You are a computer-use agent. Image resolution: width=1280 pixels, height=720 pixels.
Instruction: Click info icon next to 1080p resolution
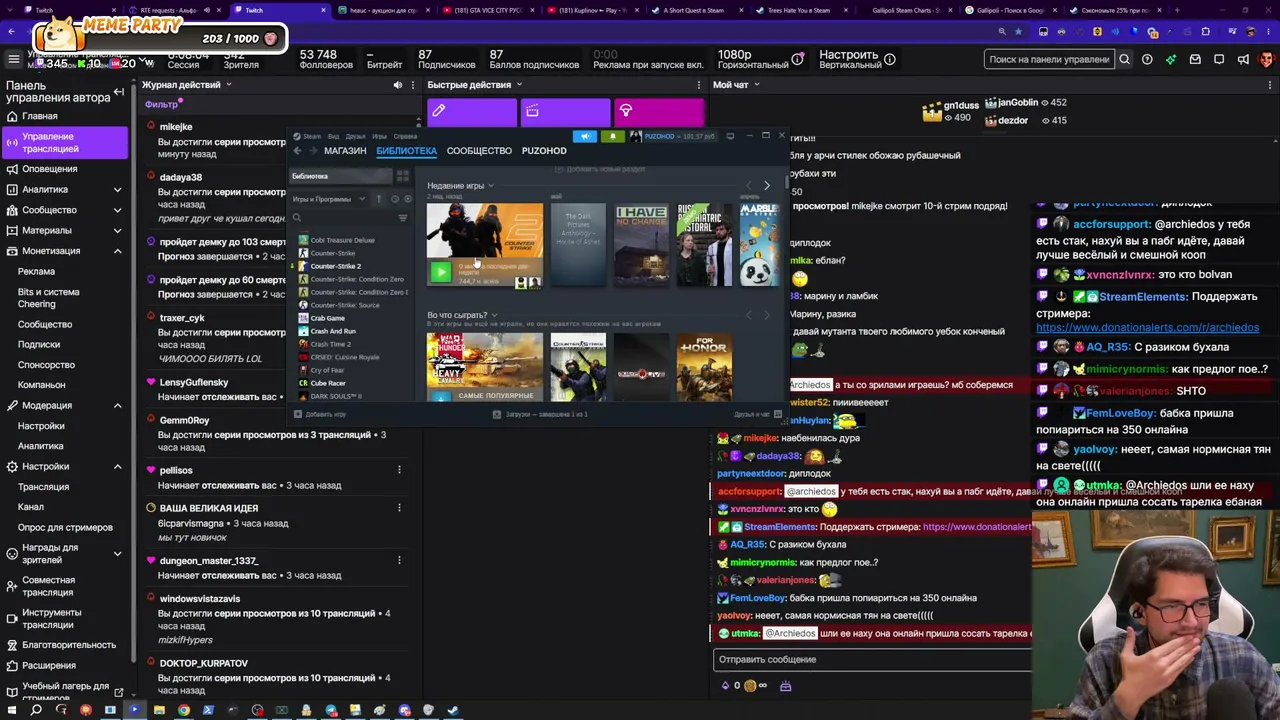[797, 59]
